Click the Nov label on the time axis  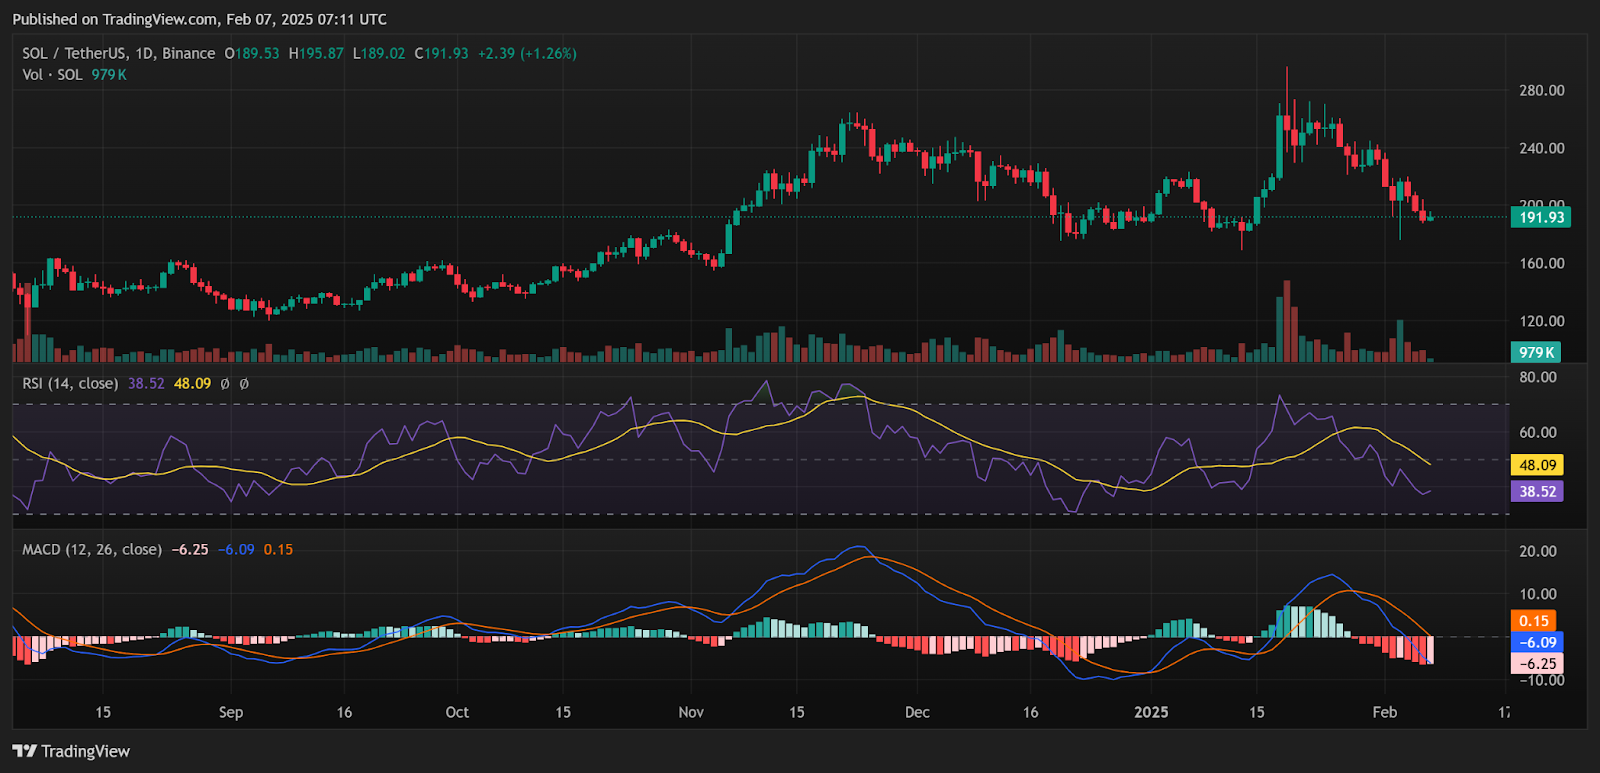coord(691,712)
